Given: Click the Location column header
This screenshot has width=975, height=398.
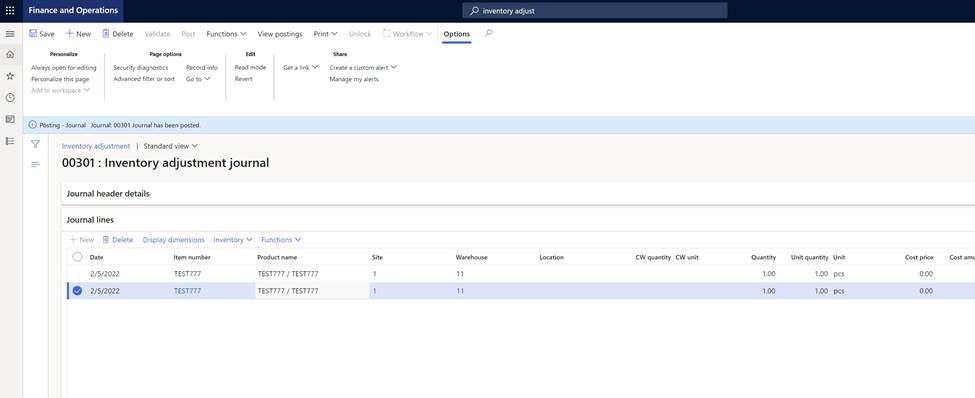Looking at the screenshot, I should [x=552, y=257].
